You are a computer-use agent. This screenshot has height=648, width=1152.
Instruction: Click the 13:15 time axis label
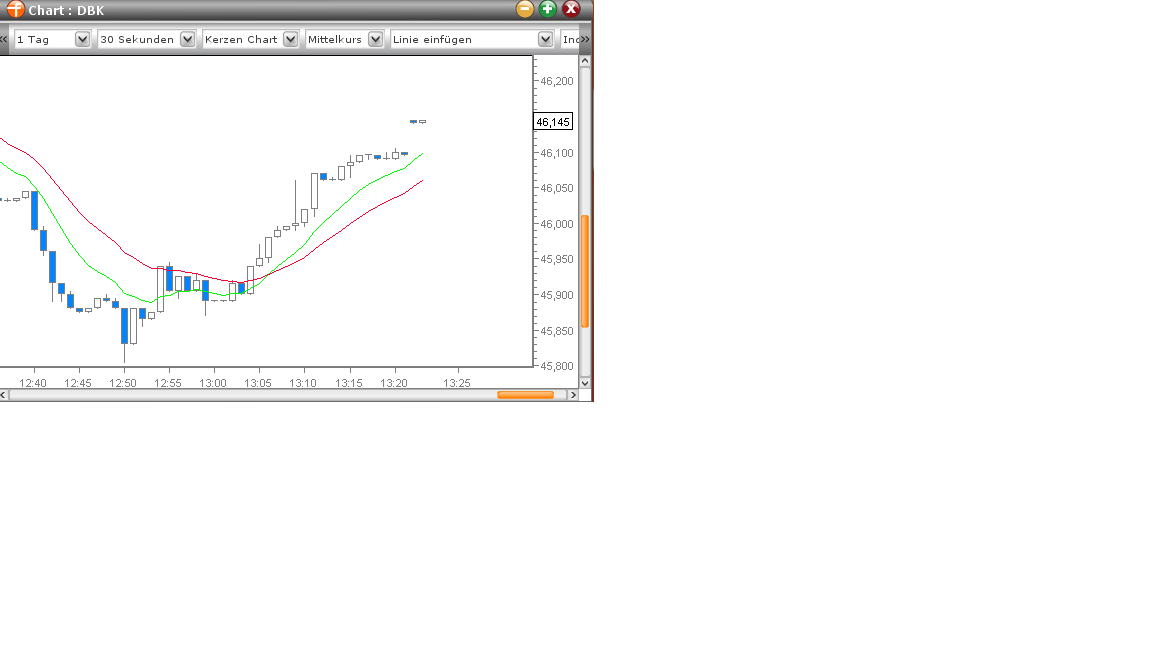tap(349, 383)
